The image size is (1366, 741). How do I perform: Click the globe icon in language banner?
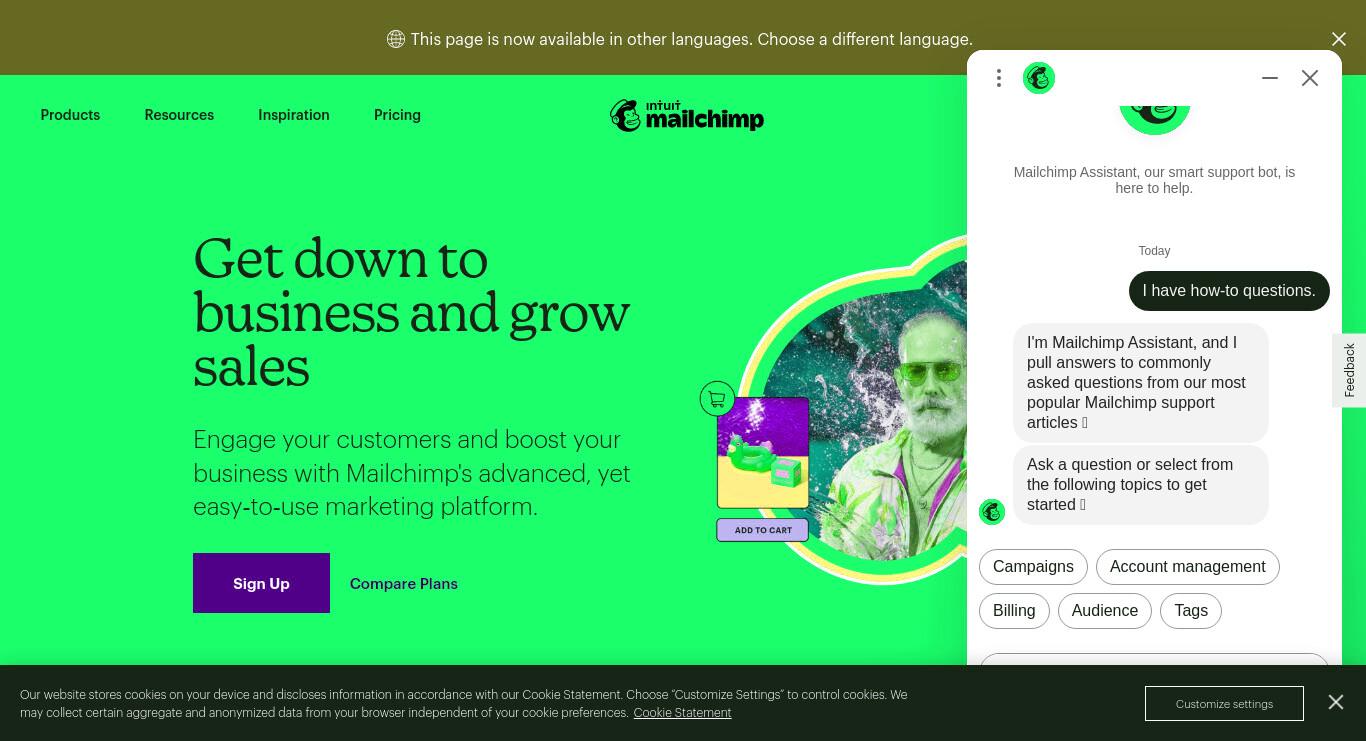[x=396, y=39]
